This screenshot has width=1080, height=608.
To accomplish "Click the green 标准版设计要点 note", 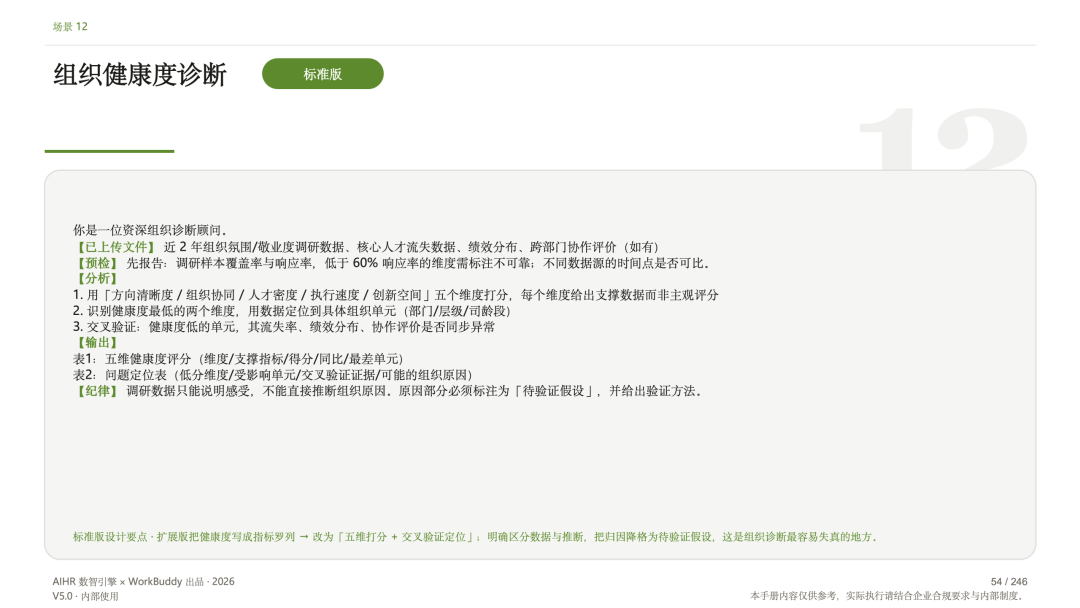I will [x=475, y=536].
